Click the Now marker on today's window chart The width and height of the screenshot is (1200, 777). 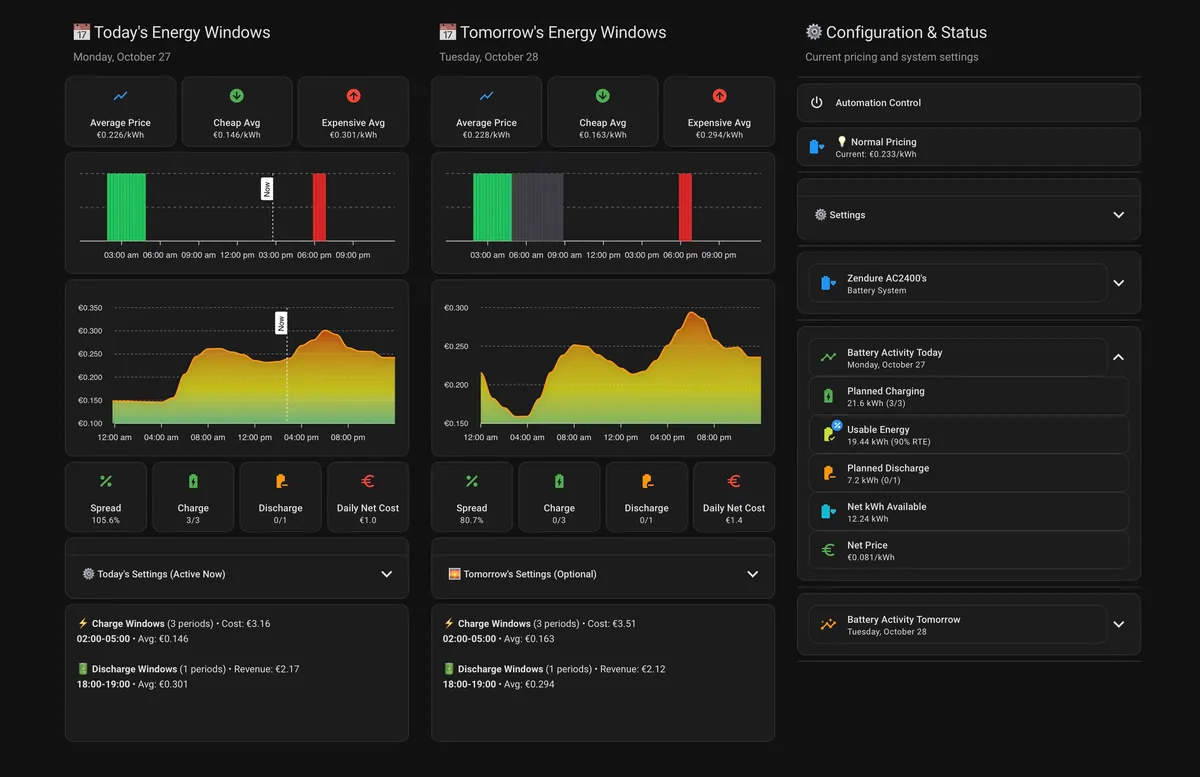267,189
